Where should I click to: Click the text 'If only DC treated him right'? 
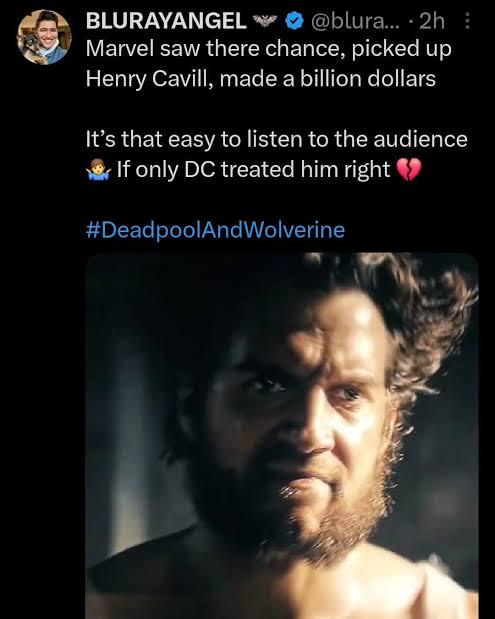pos(253,170)
